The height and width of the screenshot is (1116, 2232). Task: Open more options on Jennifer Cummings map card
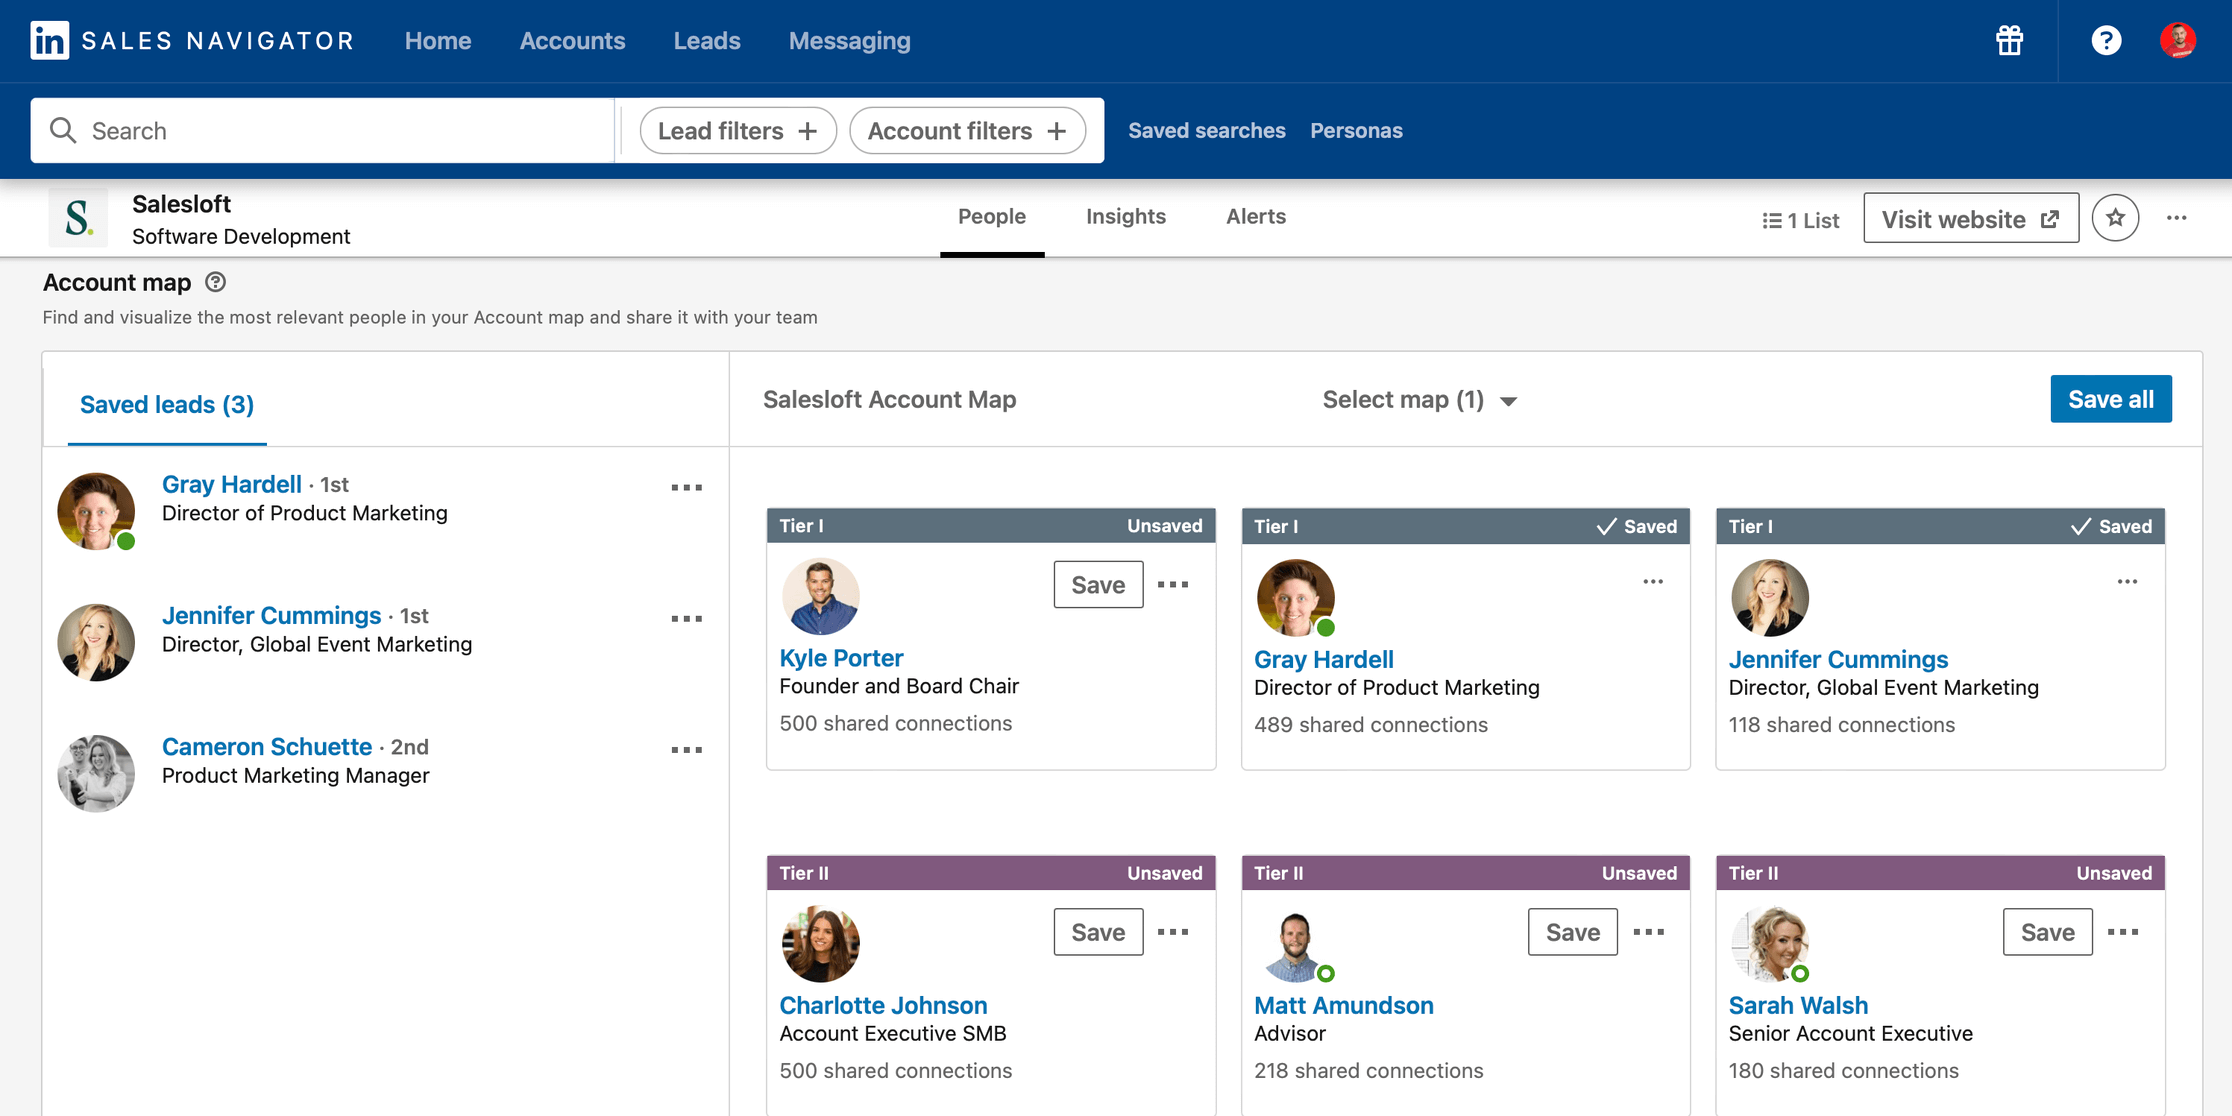coord(2127,581)
